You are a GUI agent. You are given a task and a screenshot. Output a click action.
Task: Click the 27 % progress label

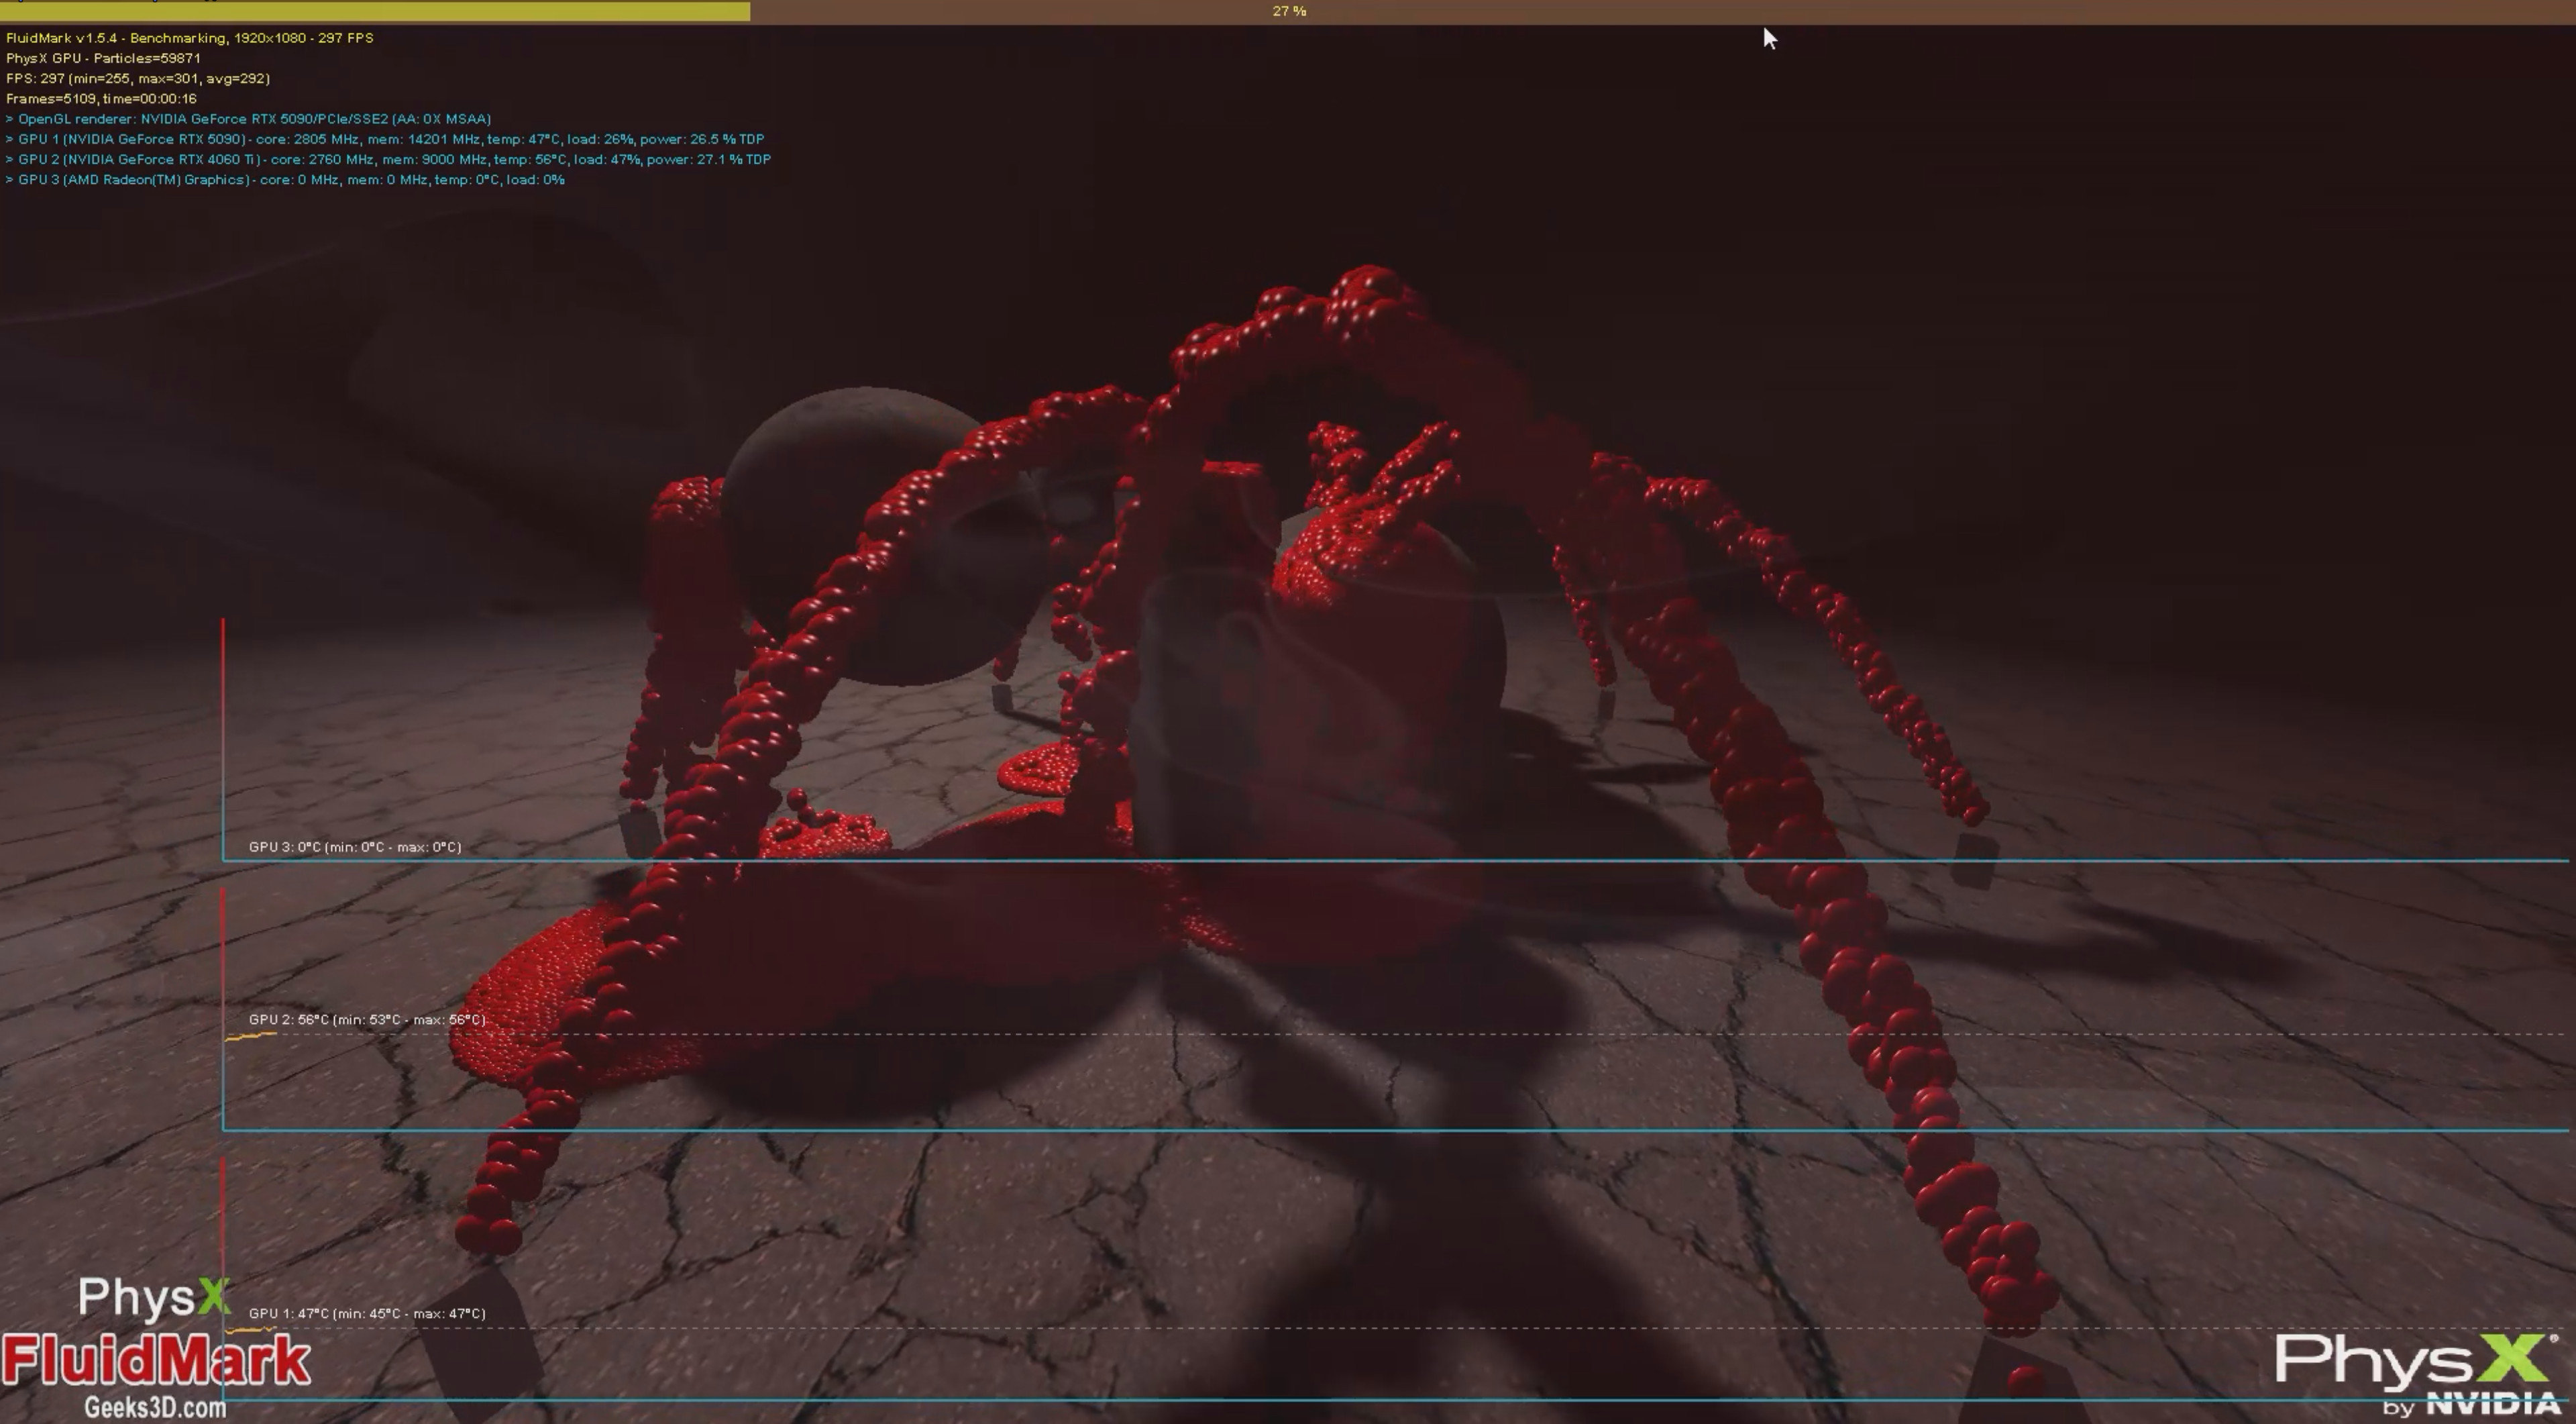click(x=1289, y=11)
